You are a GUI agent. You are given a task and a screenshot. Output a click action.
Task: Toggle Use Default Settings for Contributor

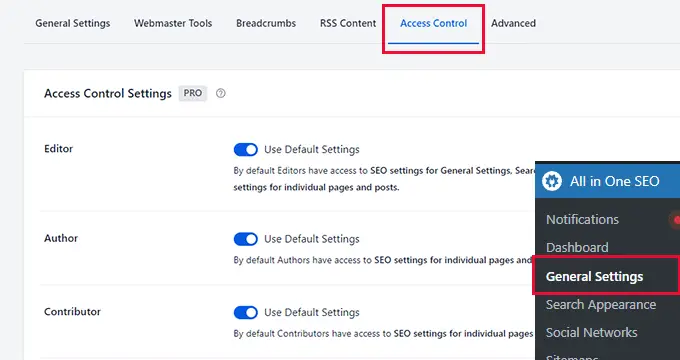tap(245, 312)
